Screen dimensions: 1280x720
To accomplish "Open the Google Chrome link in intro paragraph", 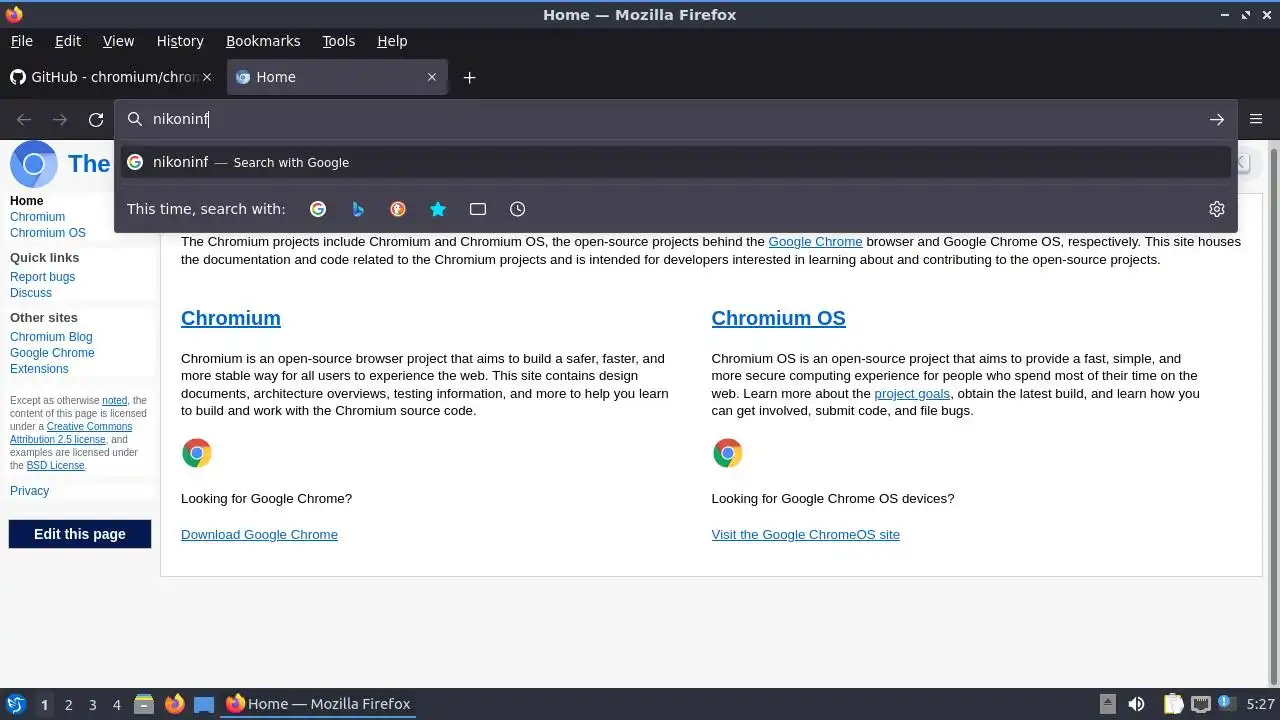I will coord(815,241).
